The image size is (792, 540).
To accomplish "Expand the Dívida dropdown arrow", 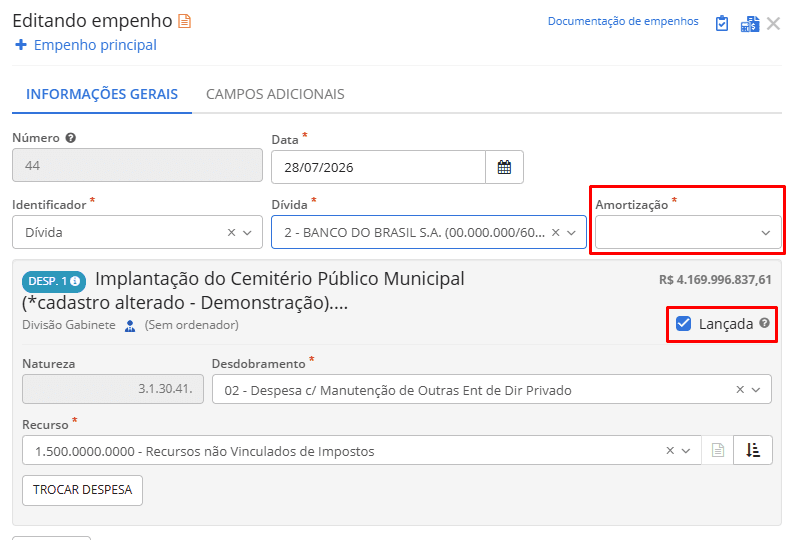I will tap(572, 233).
